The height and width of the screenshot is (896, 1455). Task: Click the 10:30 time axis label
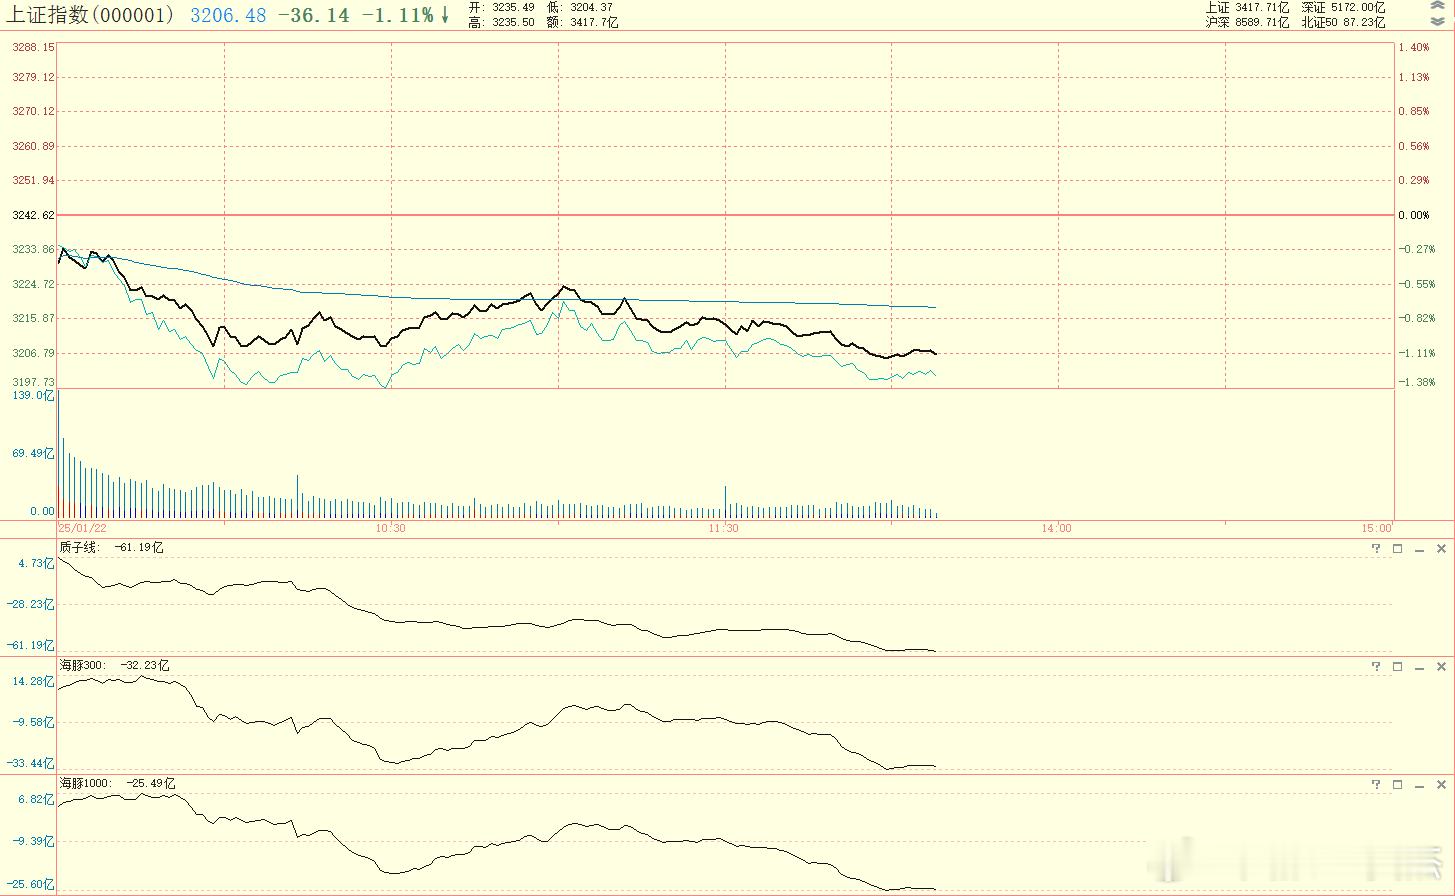390,528
